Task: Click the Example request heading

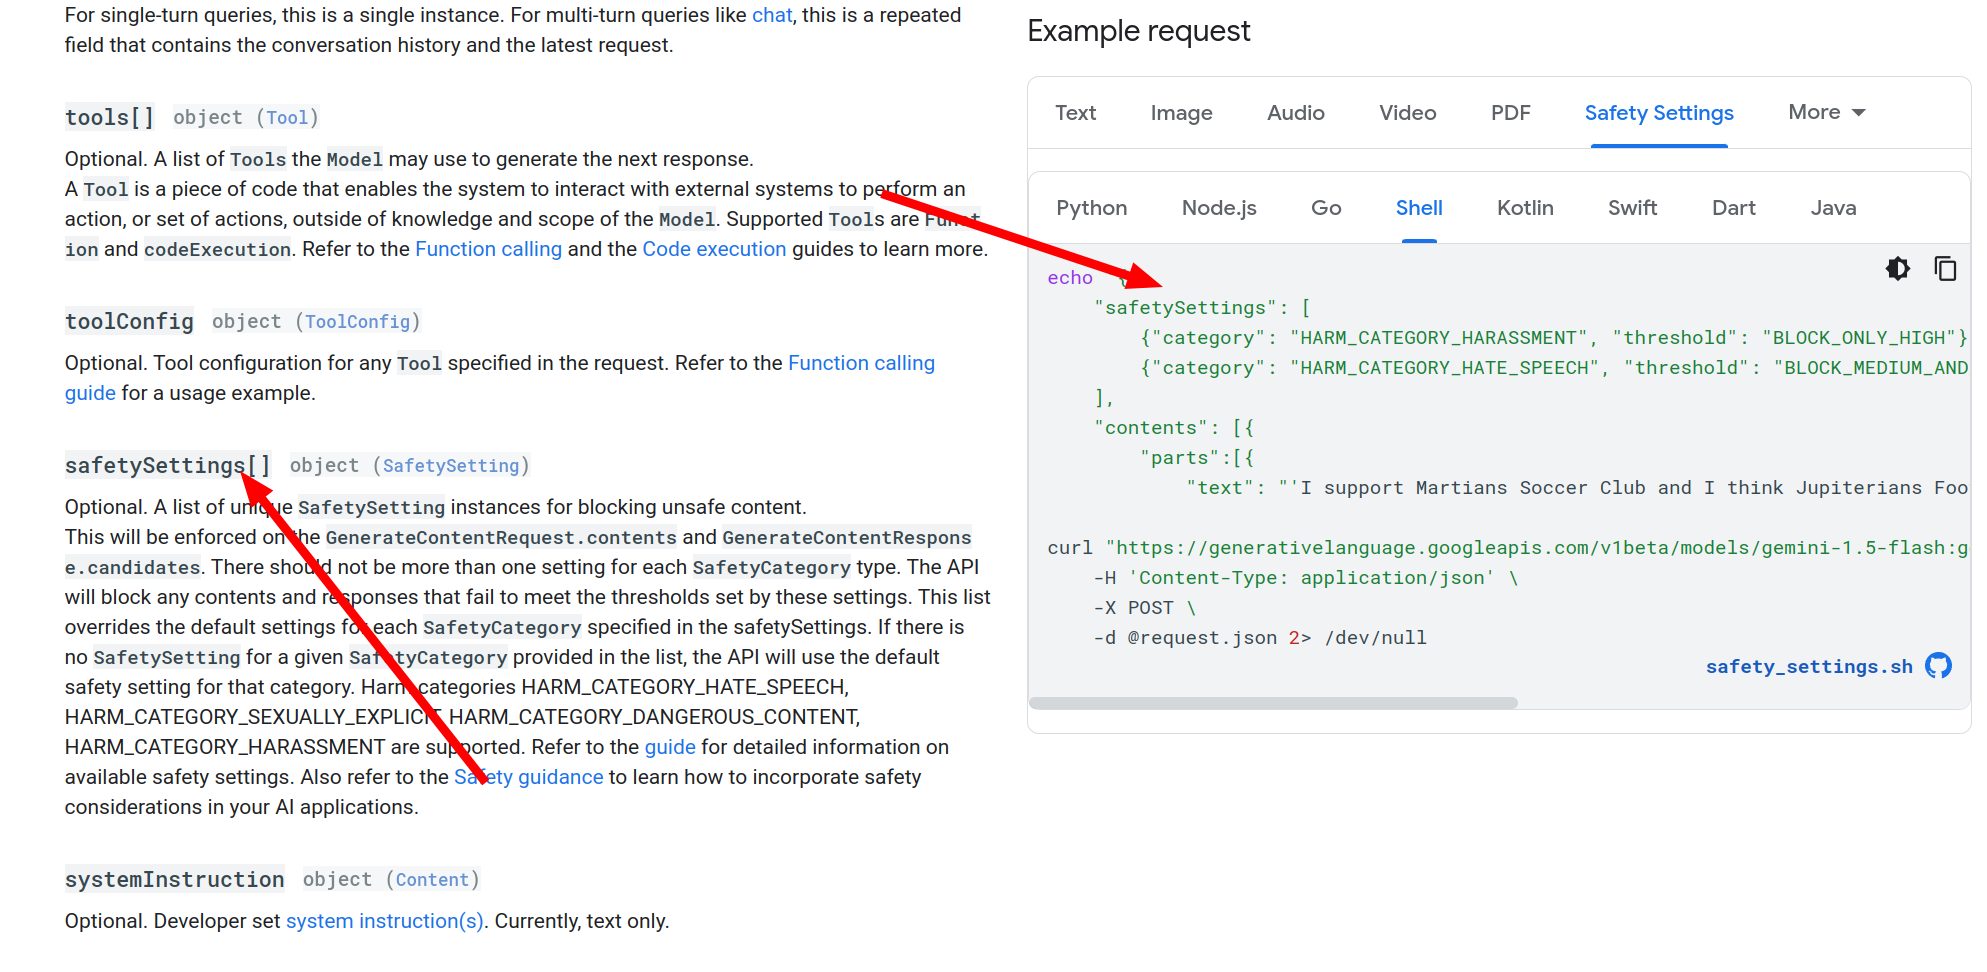Action: point(1138,31)
